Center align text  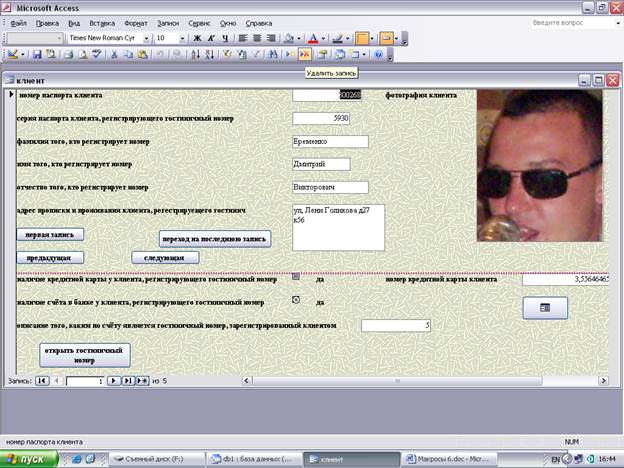257,39
